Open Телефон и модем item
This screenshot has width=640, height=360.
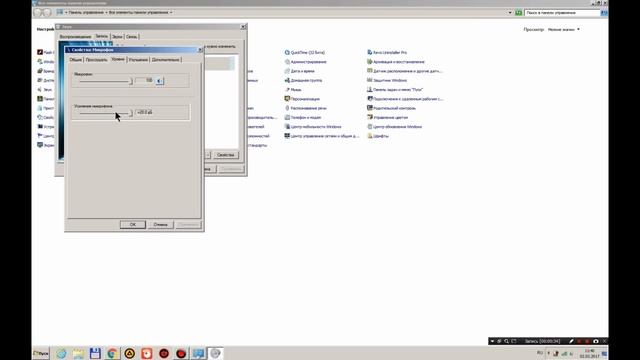click(x=302, y=118)
